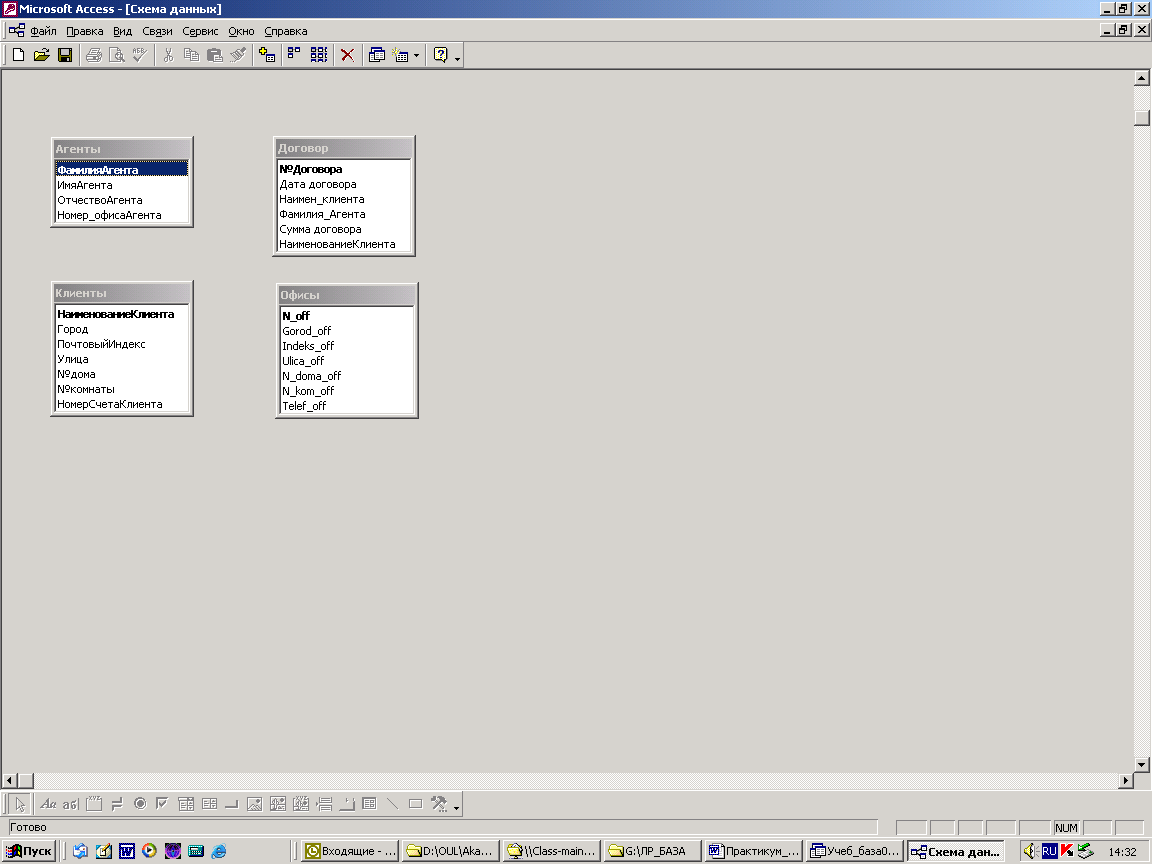Select the Bound Object Frame tool
The width and height of the screenshot is (1152, 864).
click(x=300, y=804)
